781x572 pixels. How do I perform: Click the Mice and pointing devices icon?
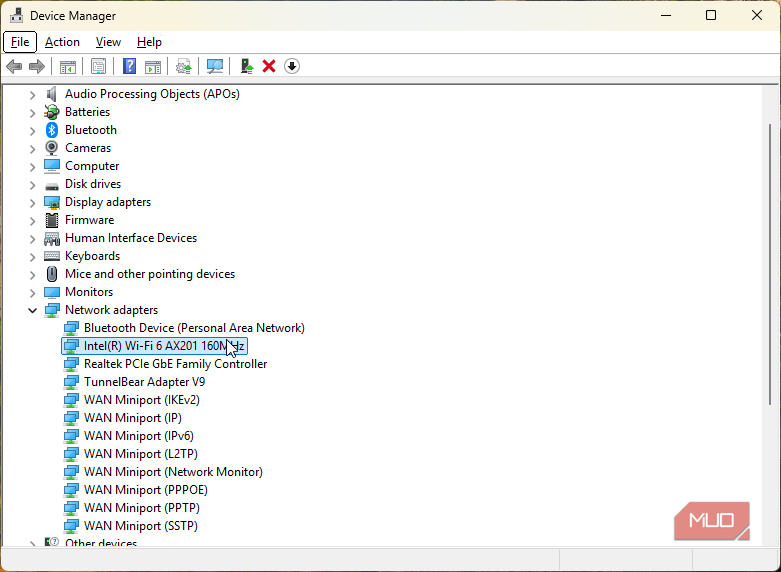pos(52,274)
